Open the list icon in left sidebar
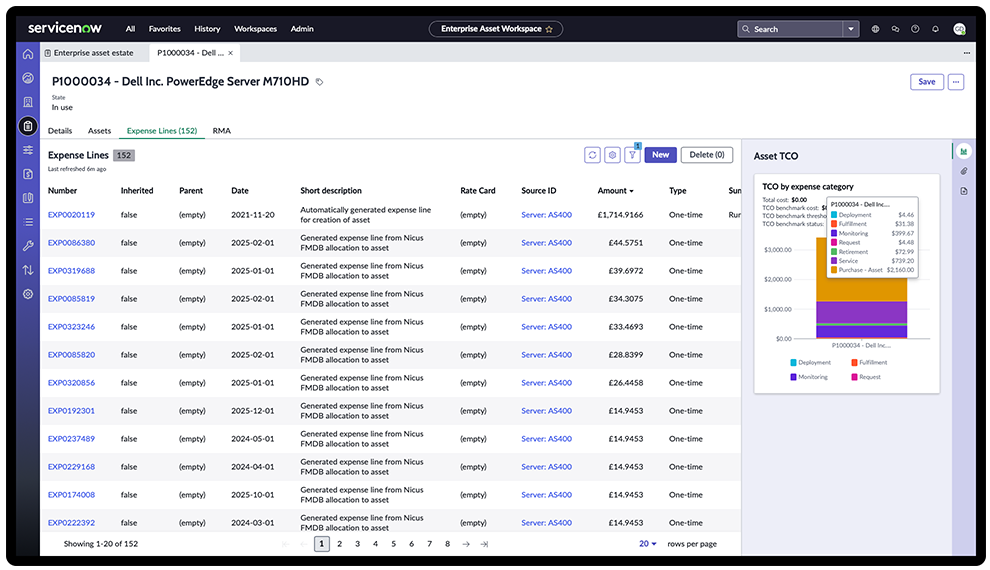 coord(28,222)
